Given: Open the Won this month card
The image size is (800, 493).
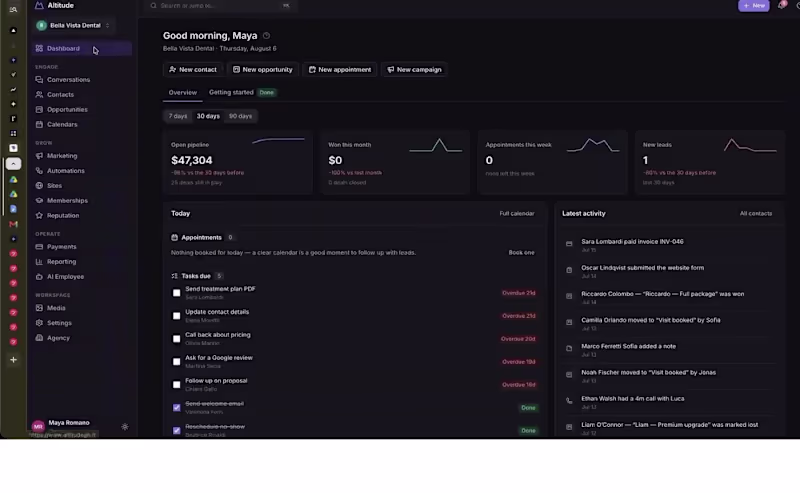Looking at the screenshot, I should point(395,162).
